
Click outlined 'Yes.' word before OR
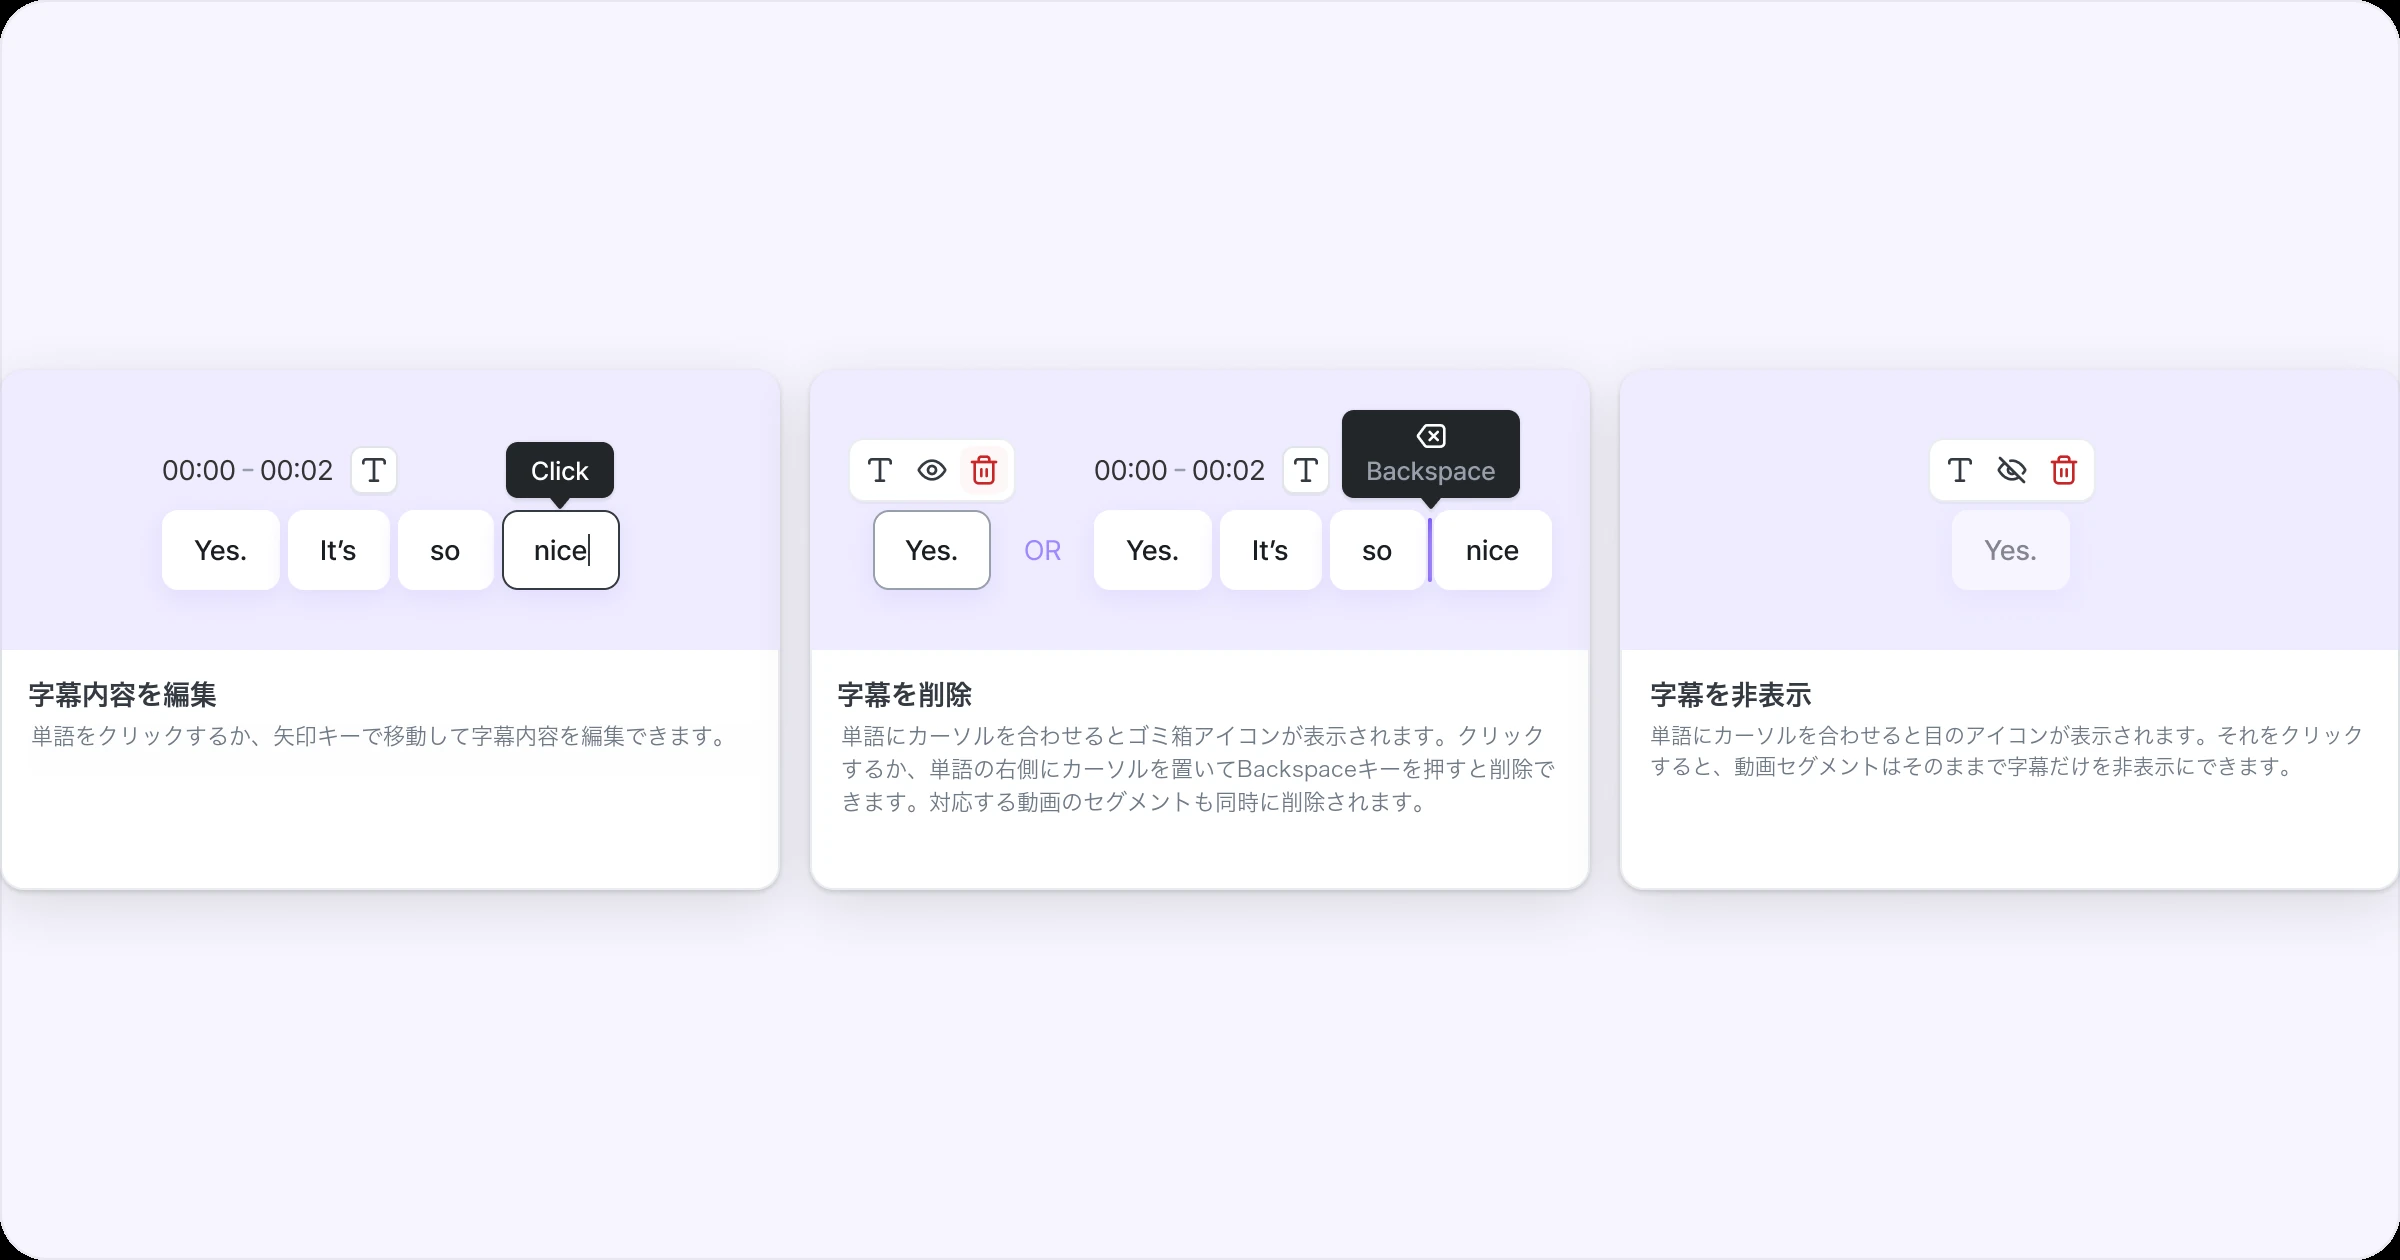click(x=932, y=550)
